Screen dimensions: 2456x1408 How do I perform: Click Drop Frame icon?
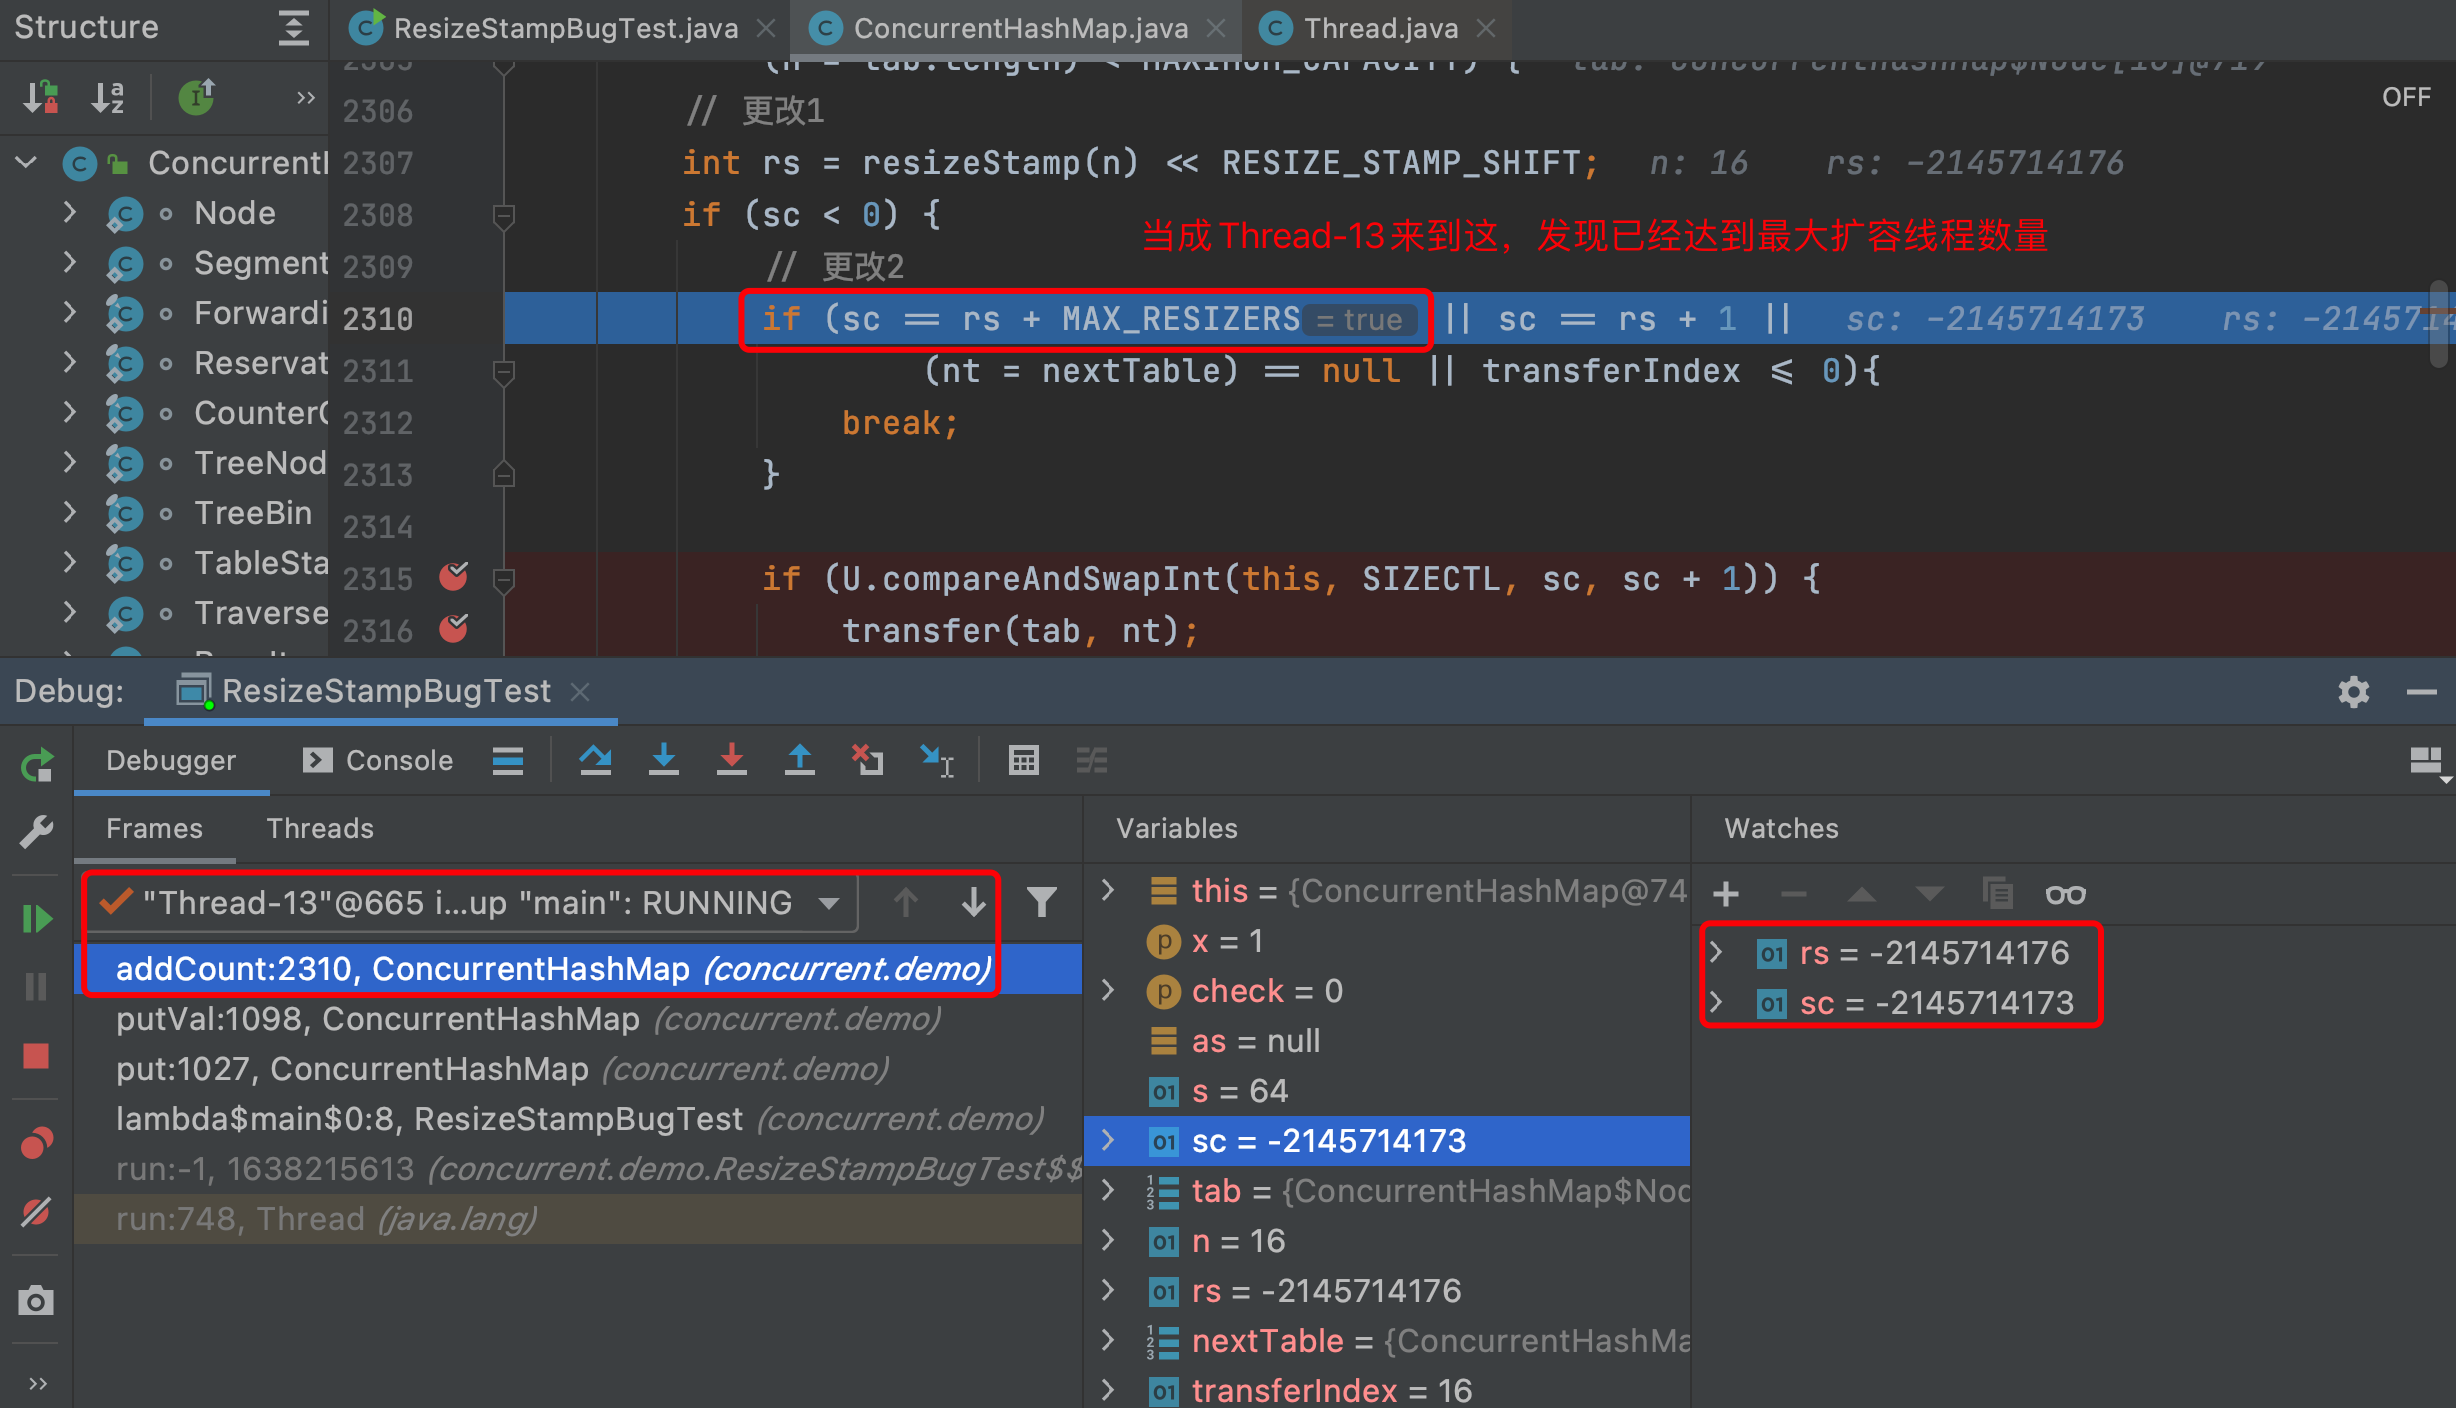click(x=868, y=761)
